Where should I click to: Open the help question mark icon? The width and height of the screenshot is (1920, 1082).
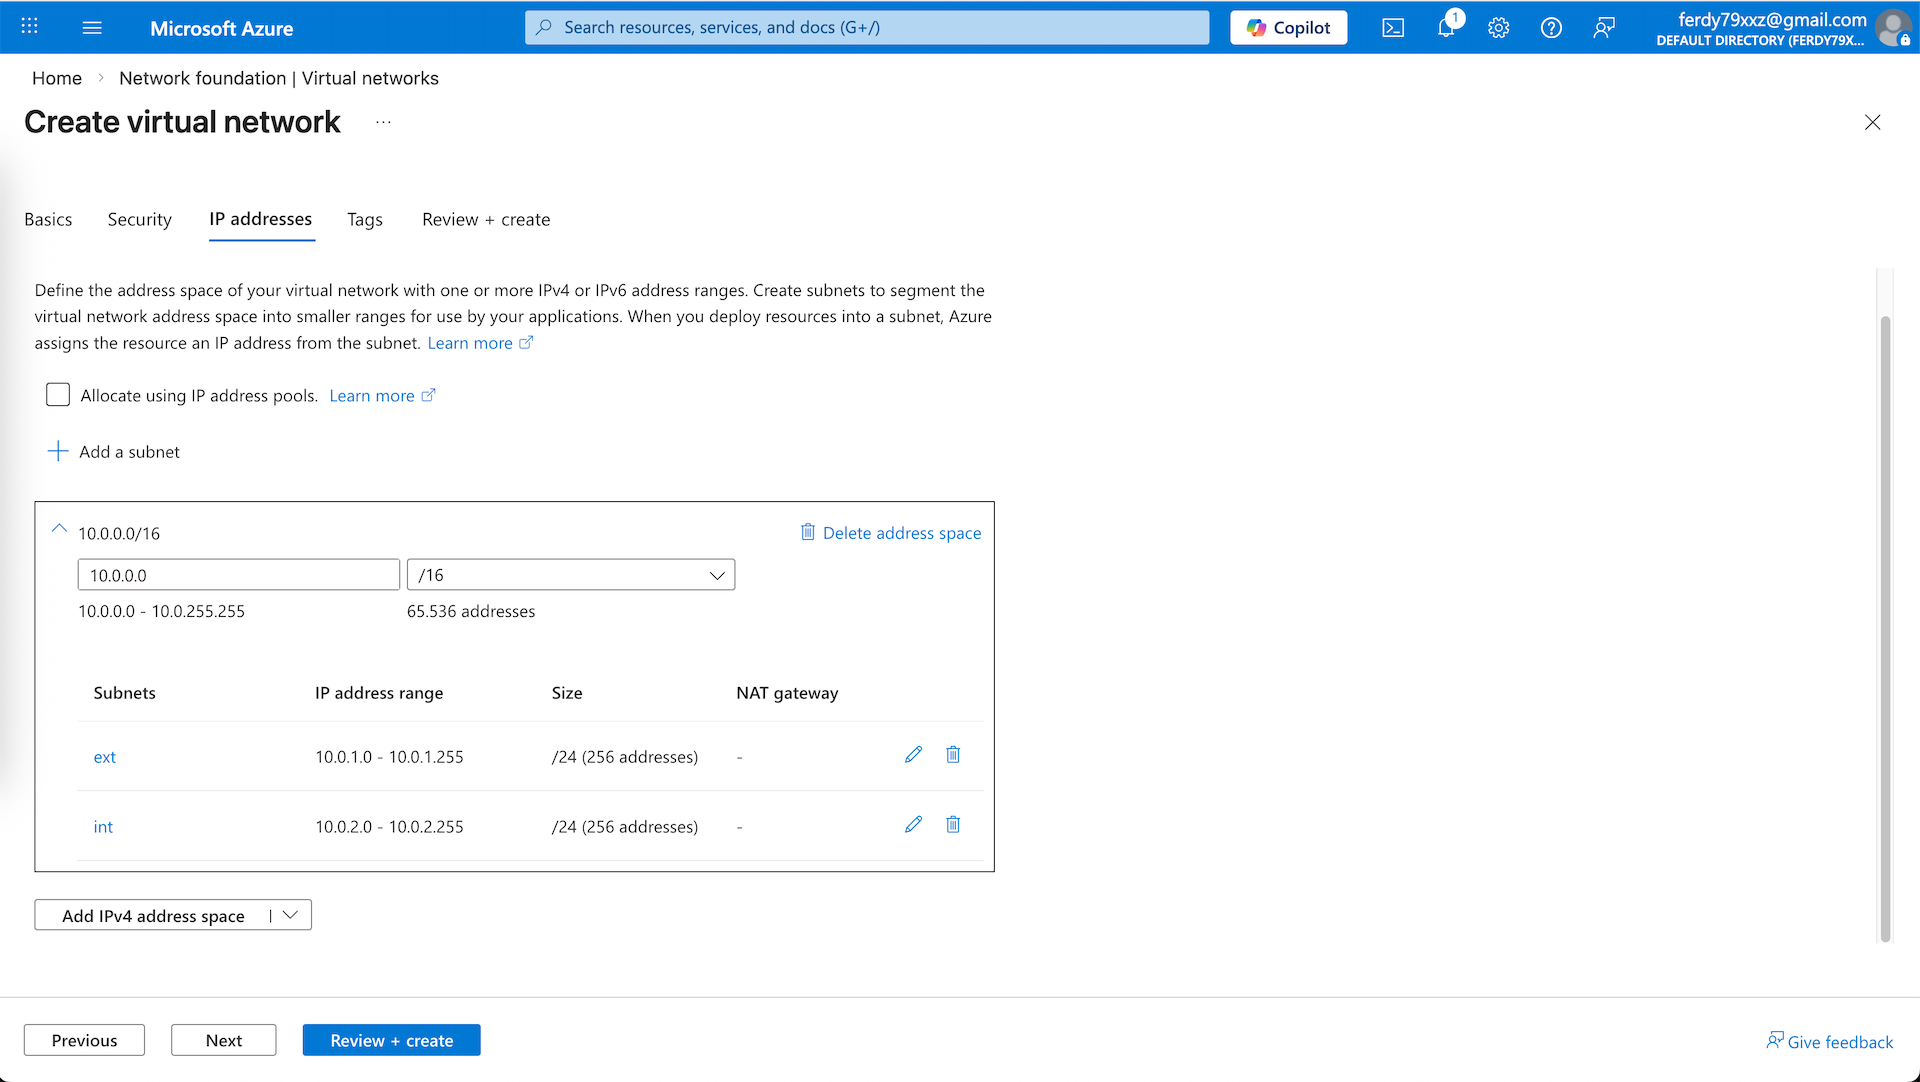coord(1551,28)
